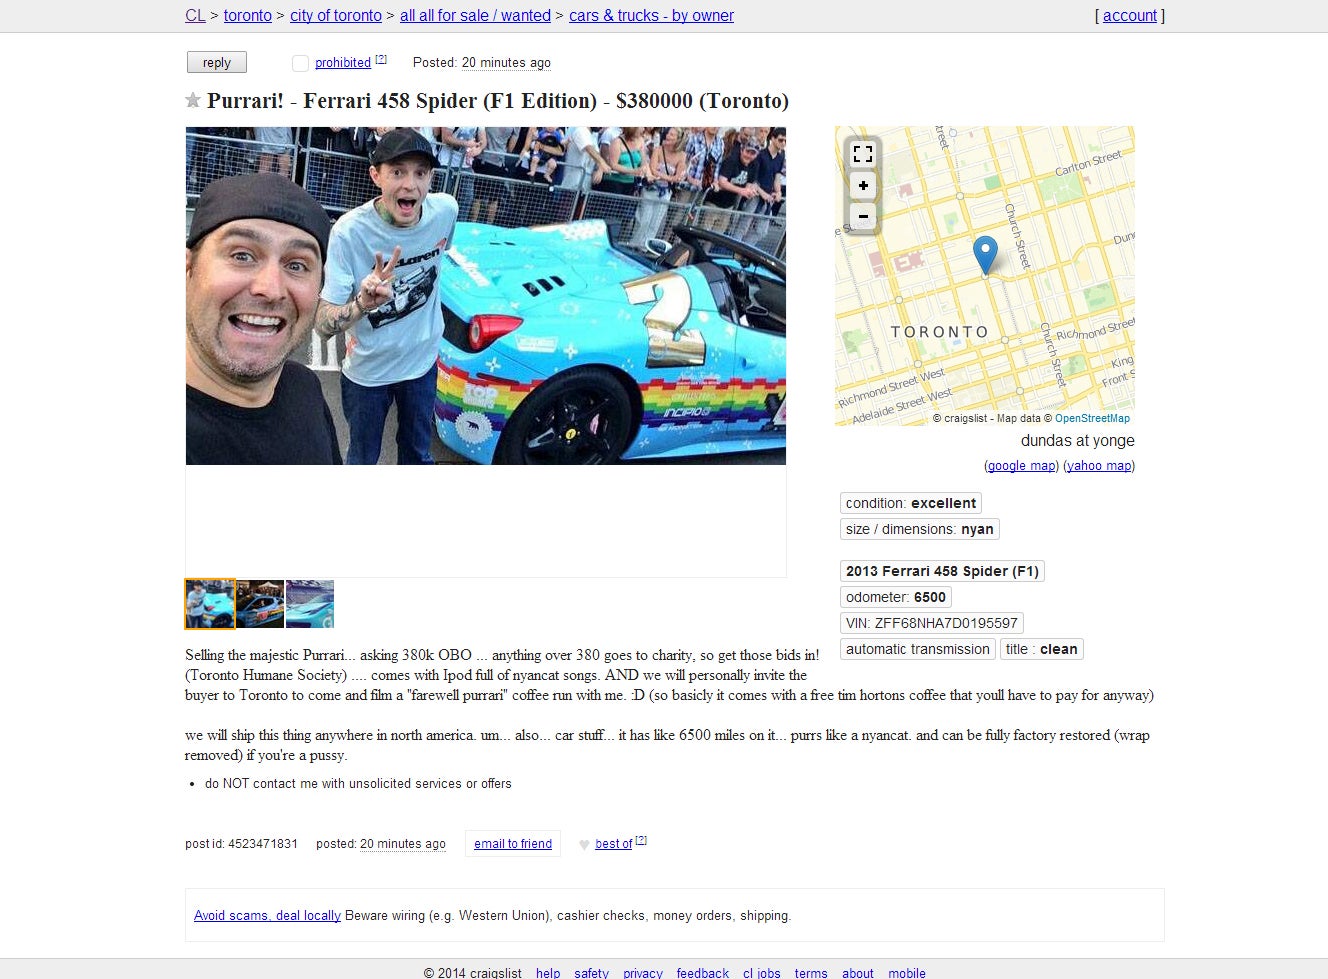Expand the map to fullscreen
The height and width of the screenshot is (979, 1328).
[863, 154]
